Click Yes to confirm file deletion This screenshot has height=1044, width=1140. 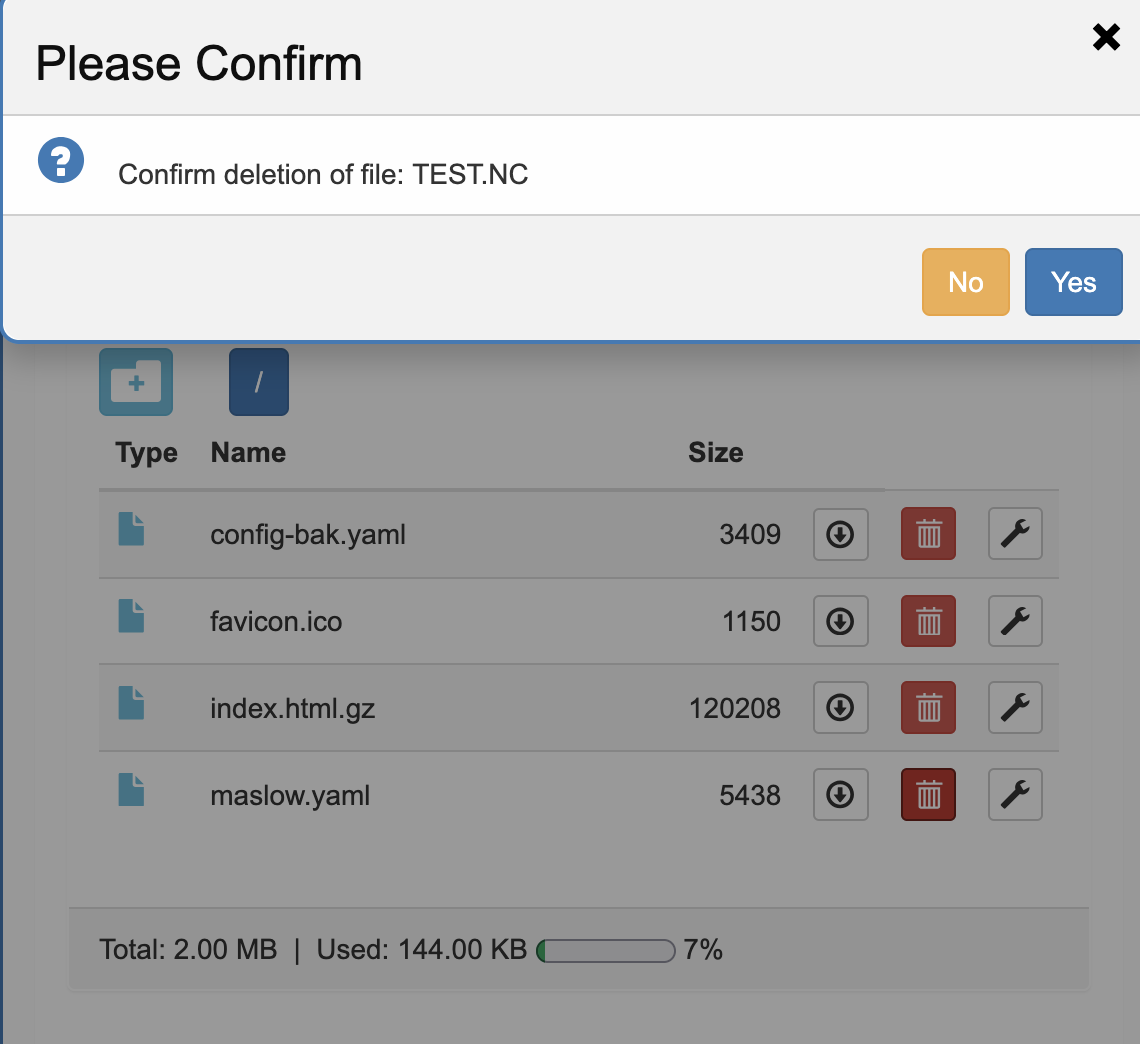tap(1073, 282)
